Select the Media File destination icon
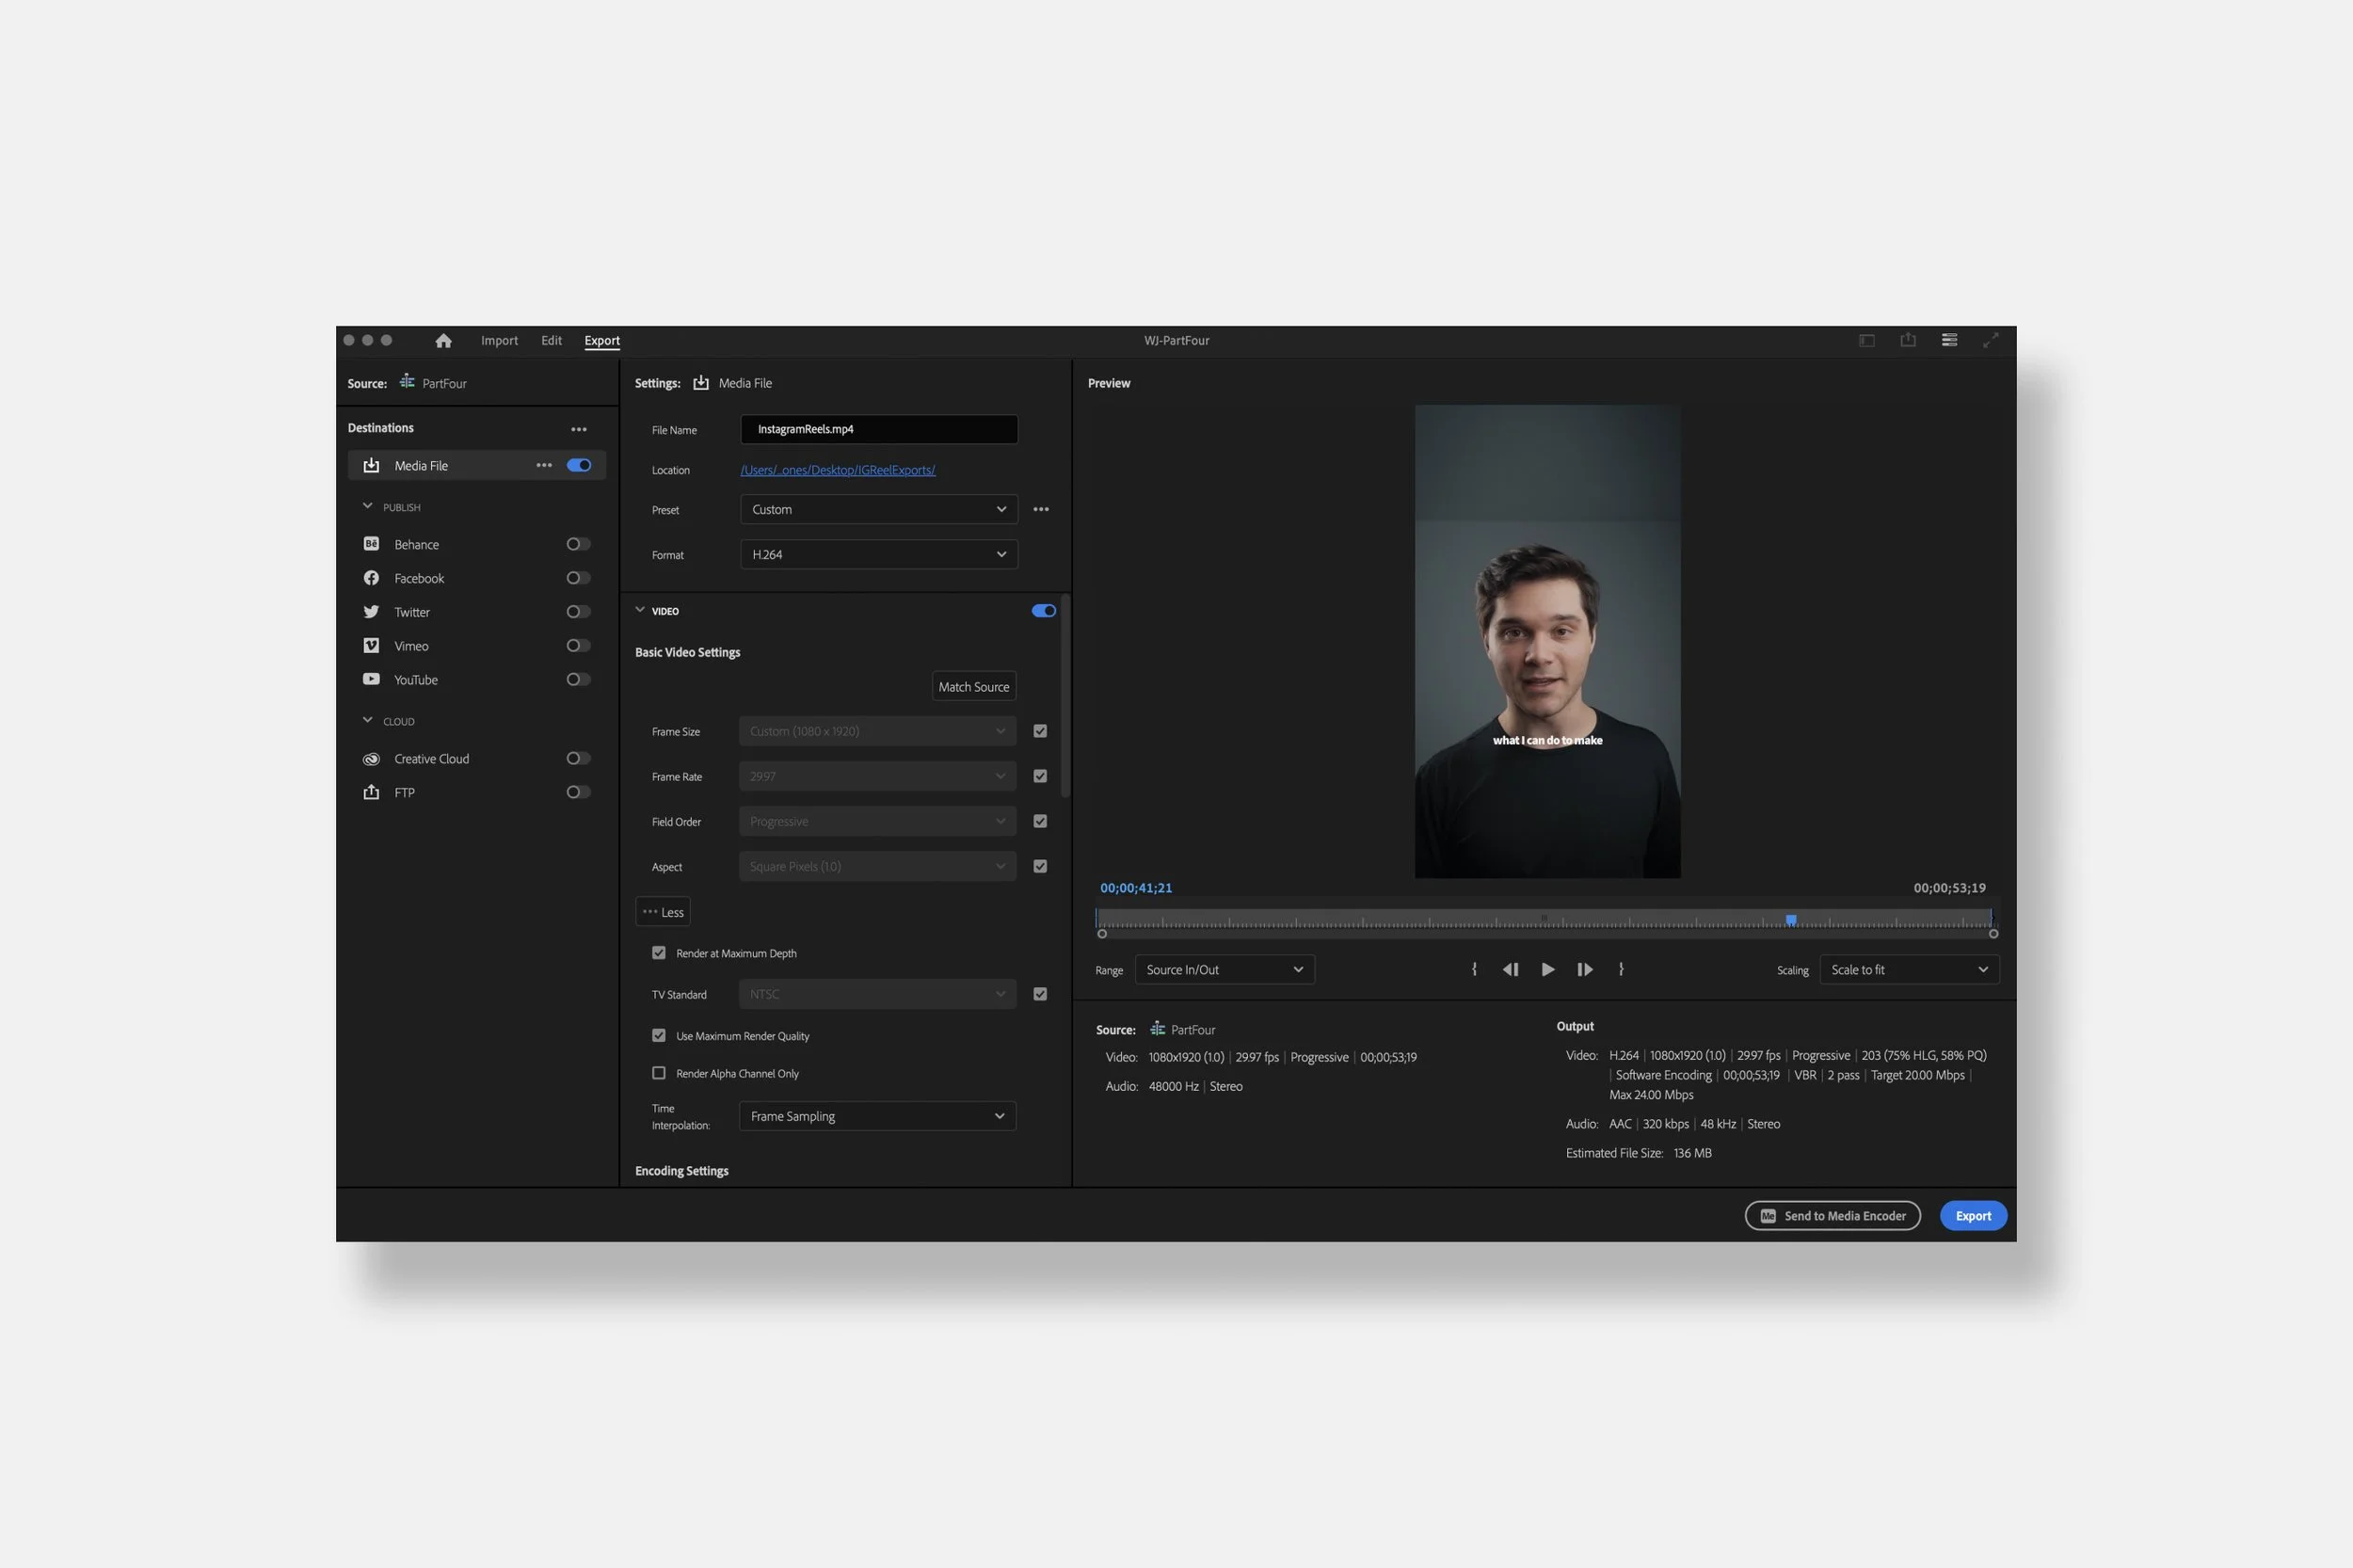 point(371,464)
